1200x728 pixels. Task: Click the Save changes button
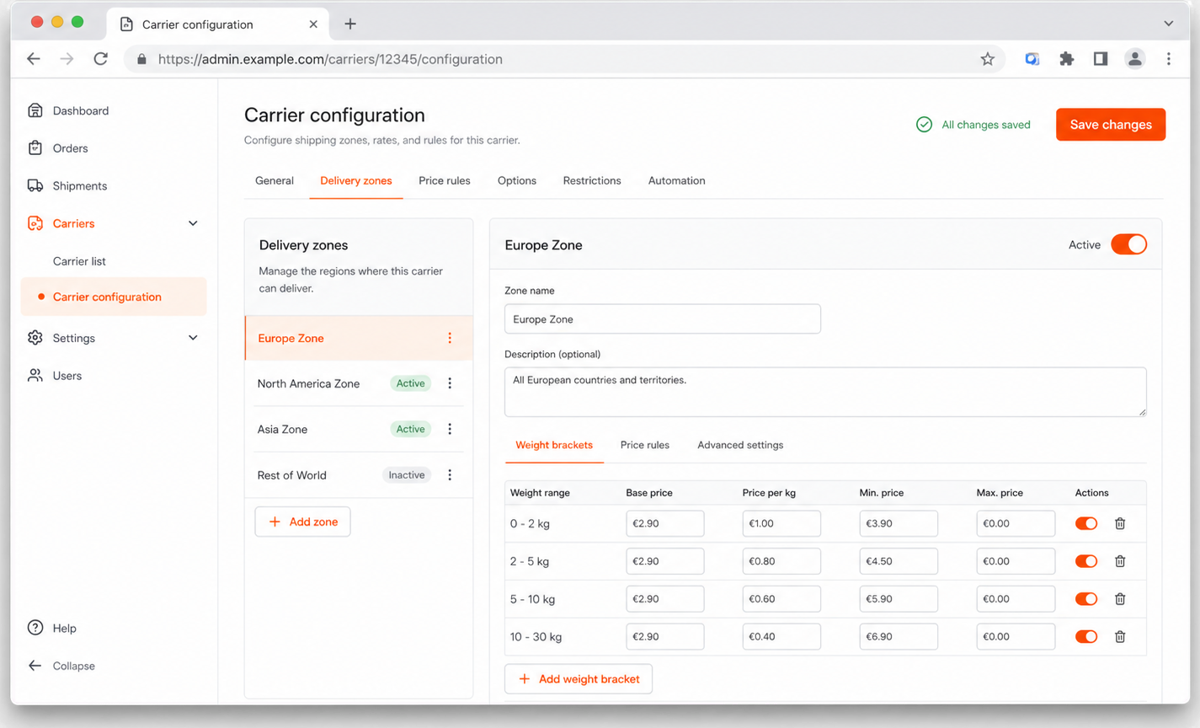click(1111, 125)
